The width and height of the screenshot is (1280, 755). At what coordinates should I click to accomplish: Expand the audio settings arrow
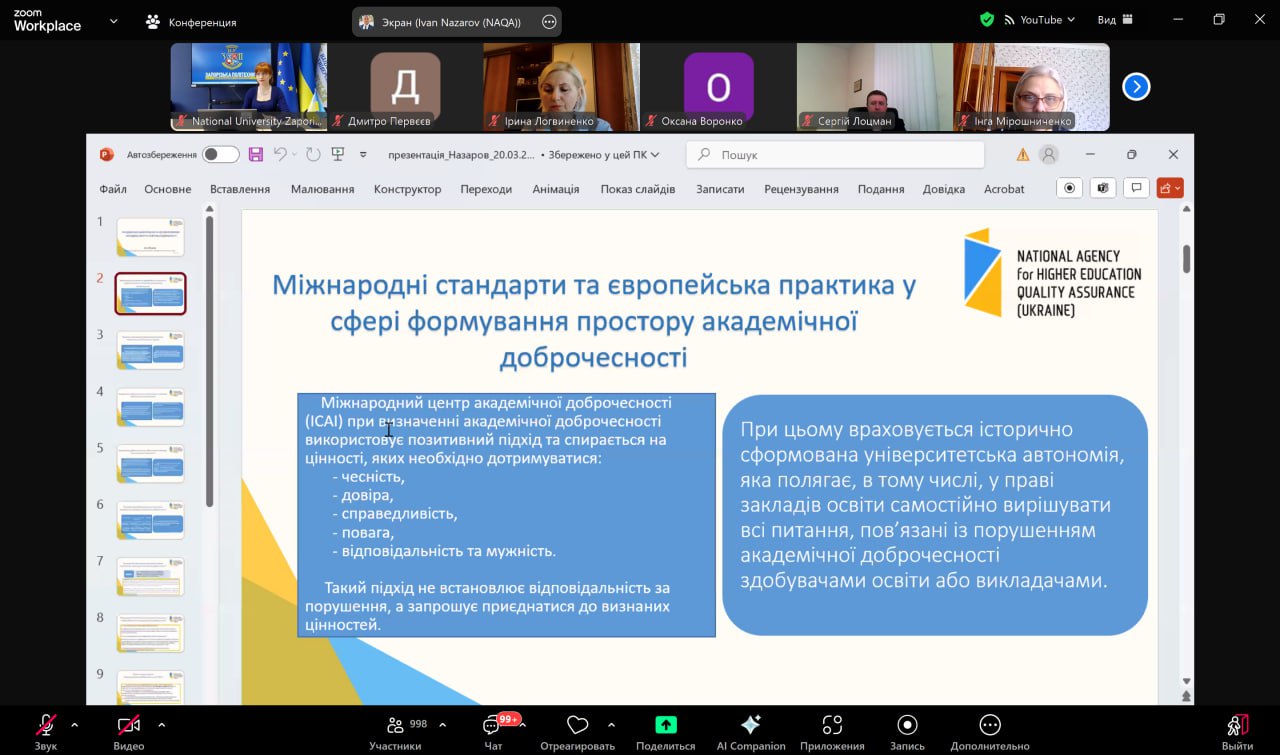pyautogui.click(x=74, y=725)
